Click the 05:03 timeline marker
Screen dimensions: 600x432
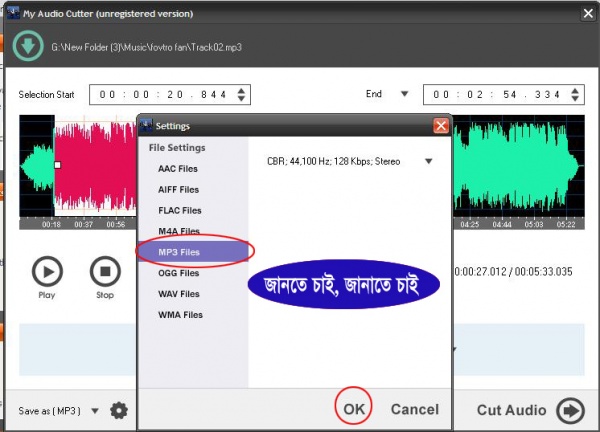pyautogui.click(x=534, y=224)
